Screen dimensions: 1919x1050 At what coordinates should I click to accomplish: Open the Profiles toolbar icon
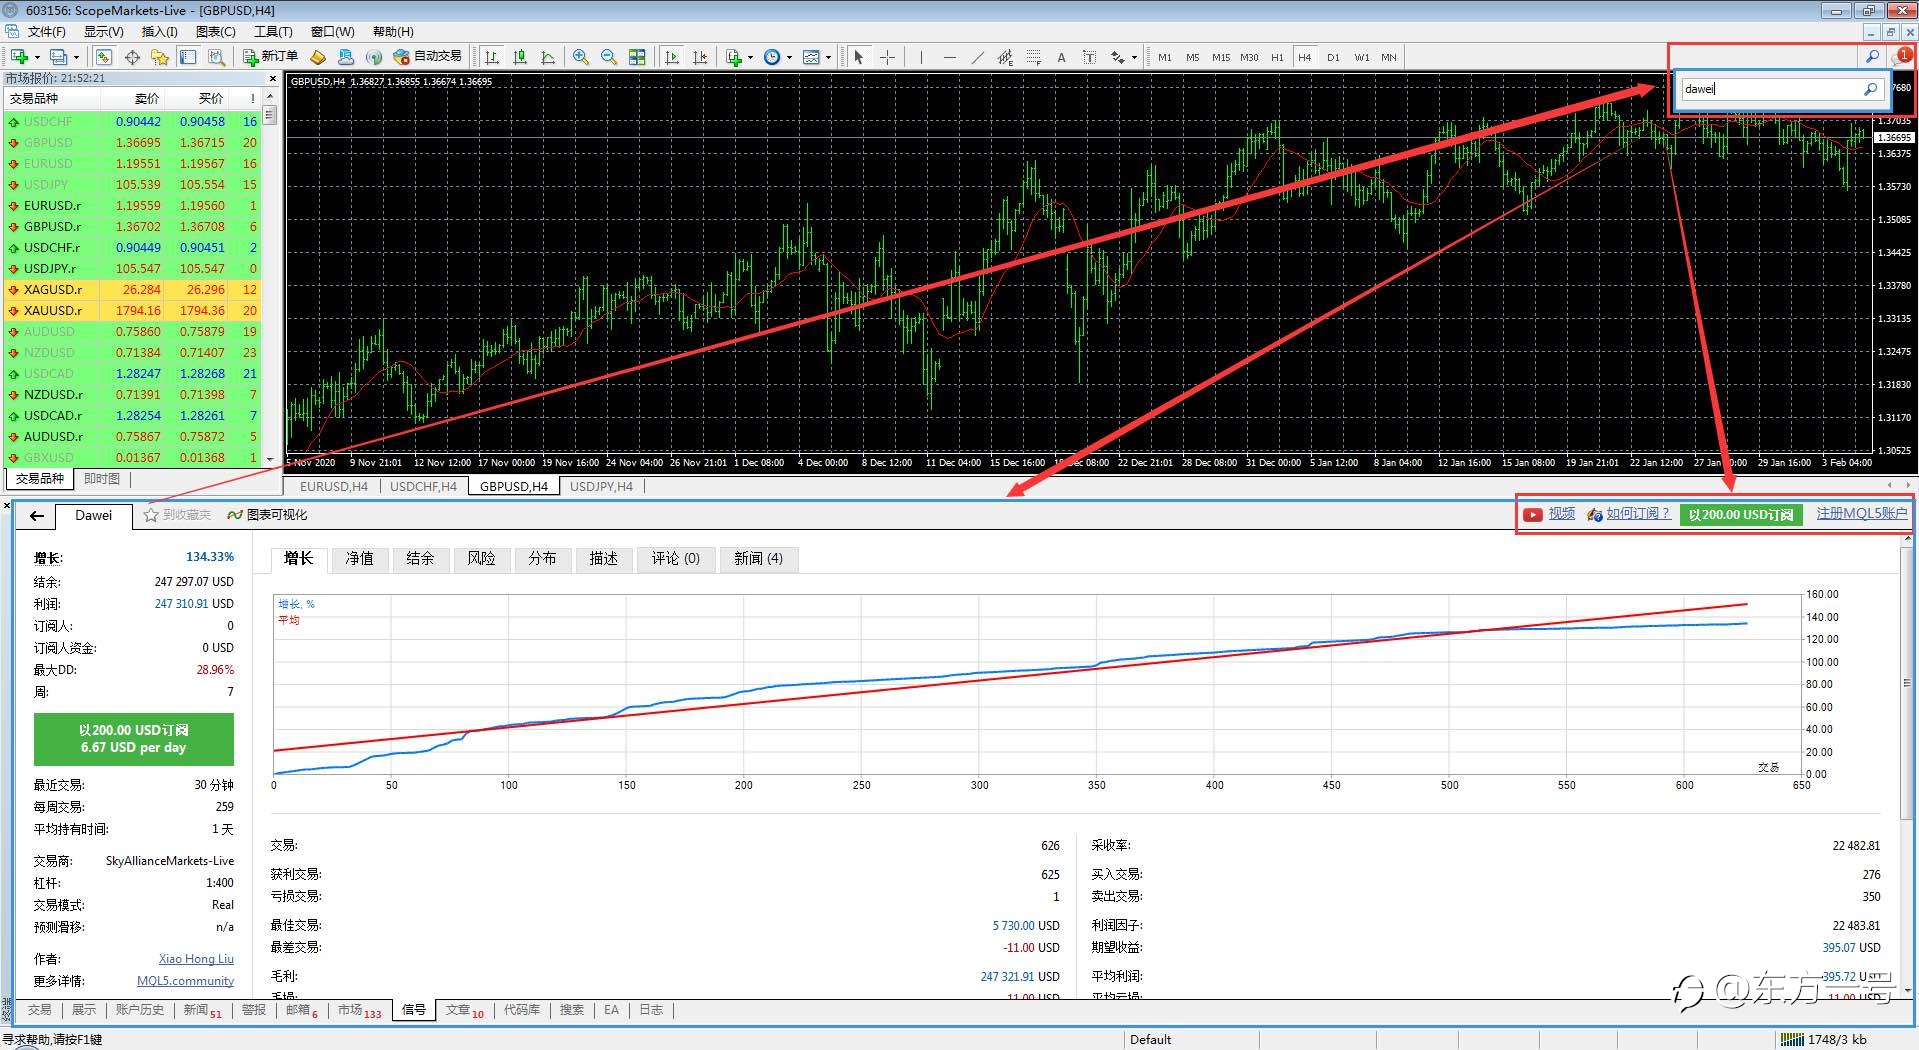coord(59,57)
